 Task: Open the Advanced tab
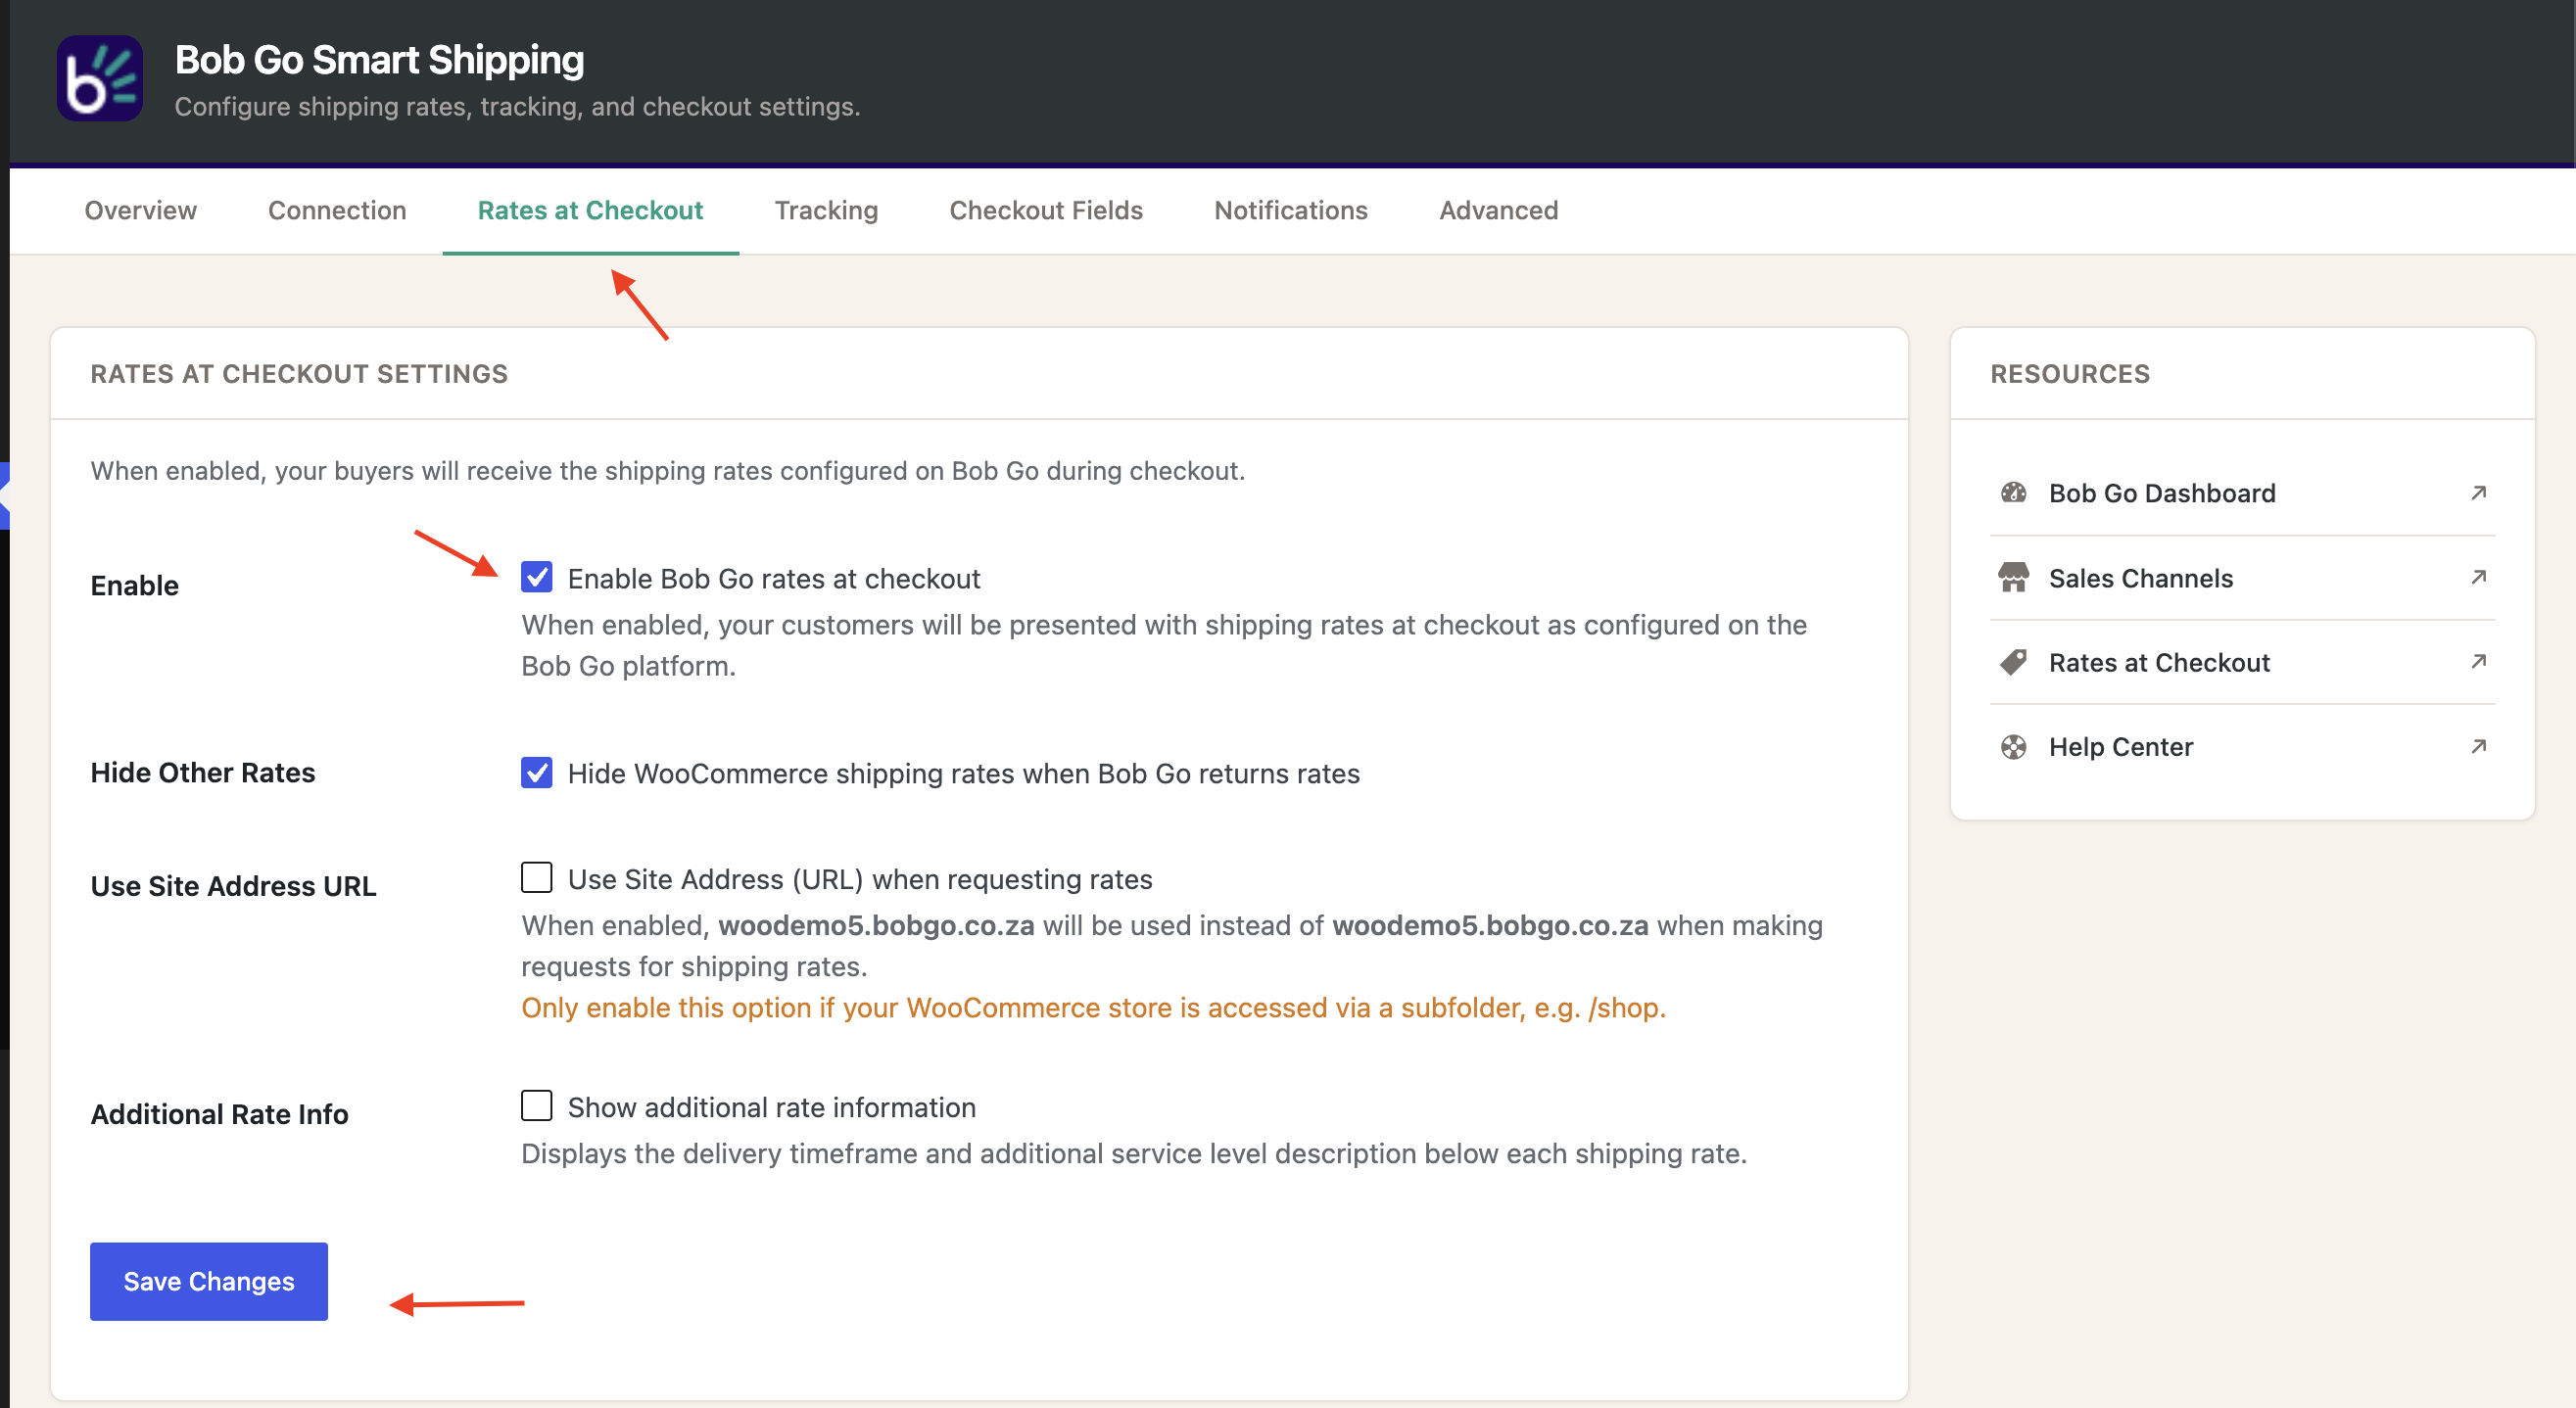pos(1499,210)
